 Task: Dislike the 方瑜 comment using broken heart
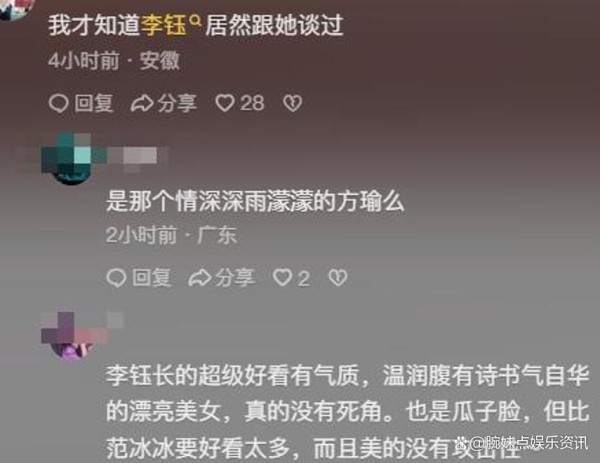tap(338, 277)
